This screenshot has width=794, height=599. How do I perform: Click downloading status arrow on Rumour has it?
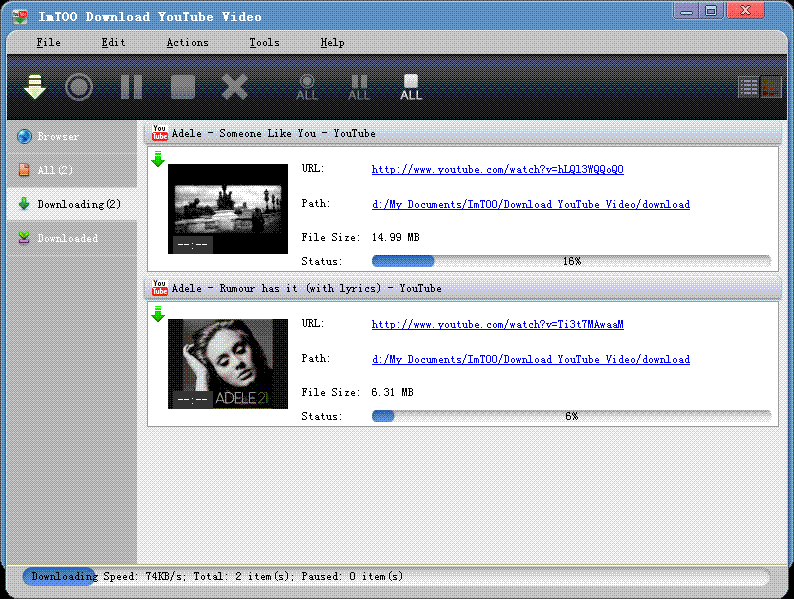(158, 313)
